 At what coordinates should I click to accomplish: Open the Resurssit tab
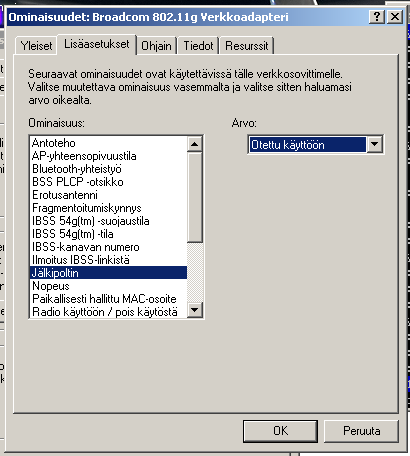click(247, 46)
